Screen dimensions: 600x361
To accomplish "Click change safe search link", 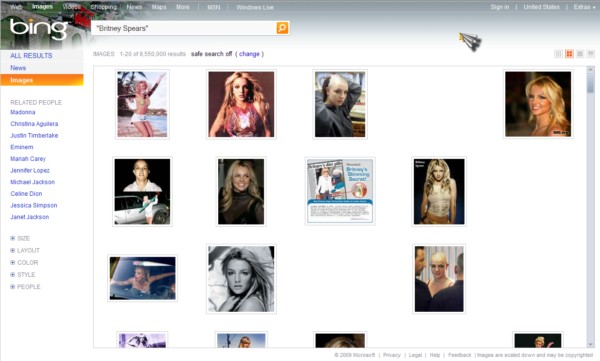I will click(249, 54).
